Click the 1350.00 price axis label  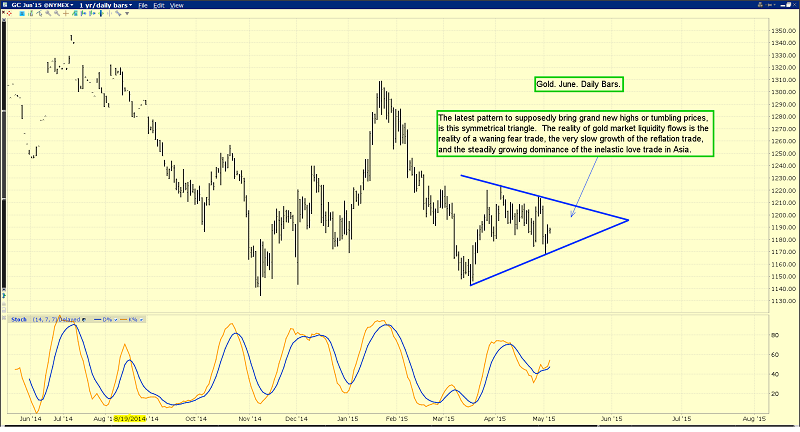point(785,31)
